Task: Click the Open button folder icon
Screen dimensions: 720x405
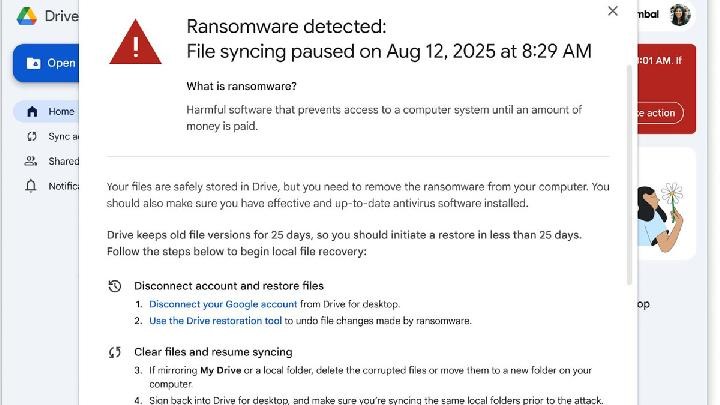Action: [x=34, y=63]
